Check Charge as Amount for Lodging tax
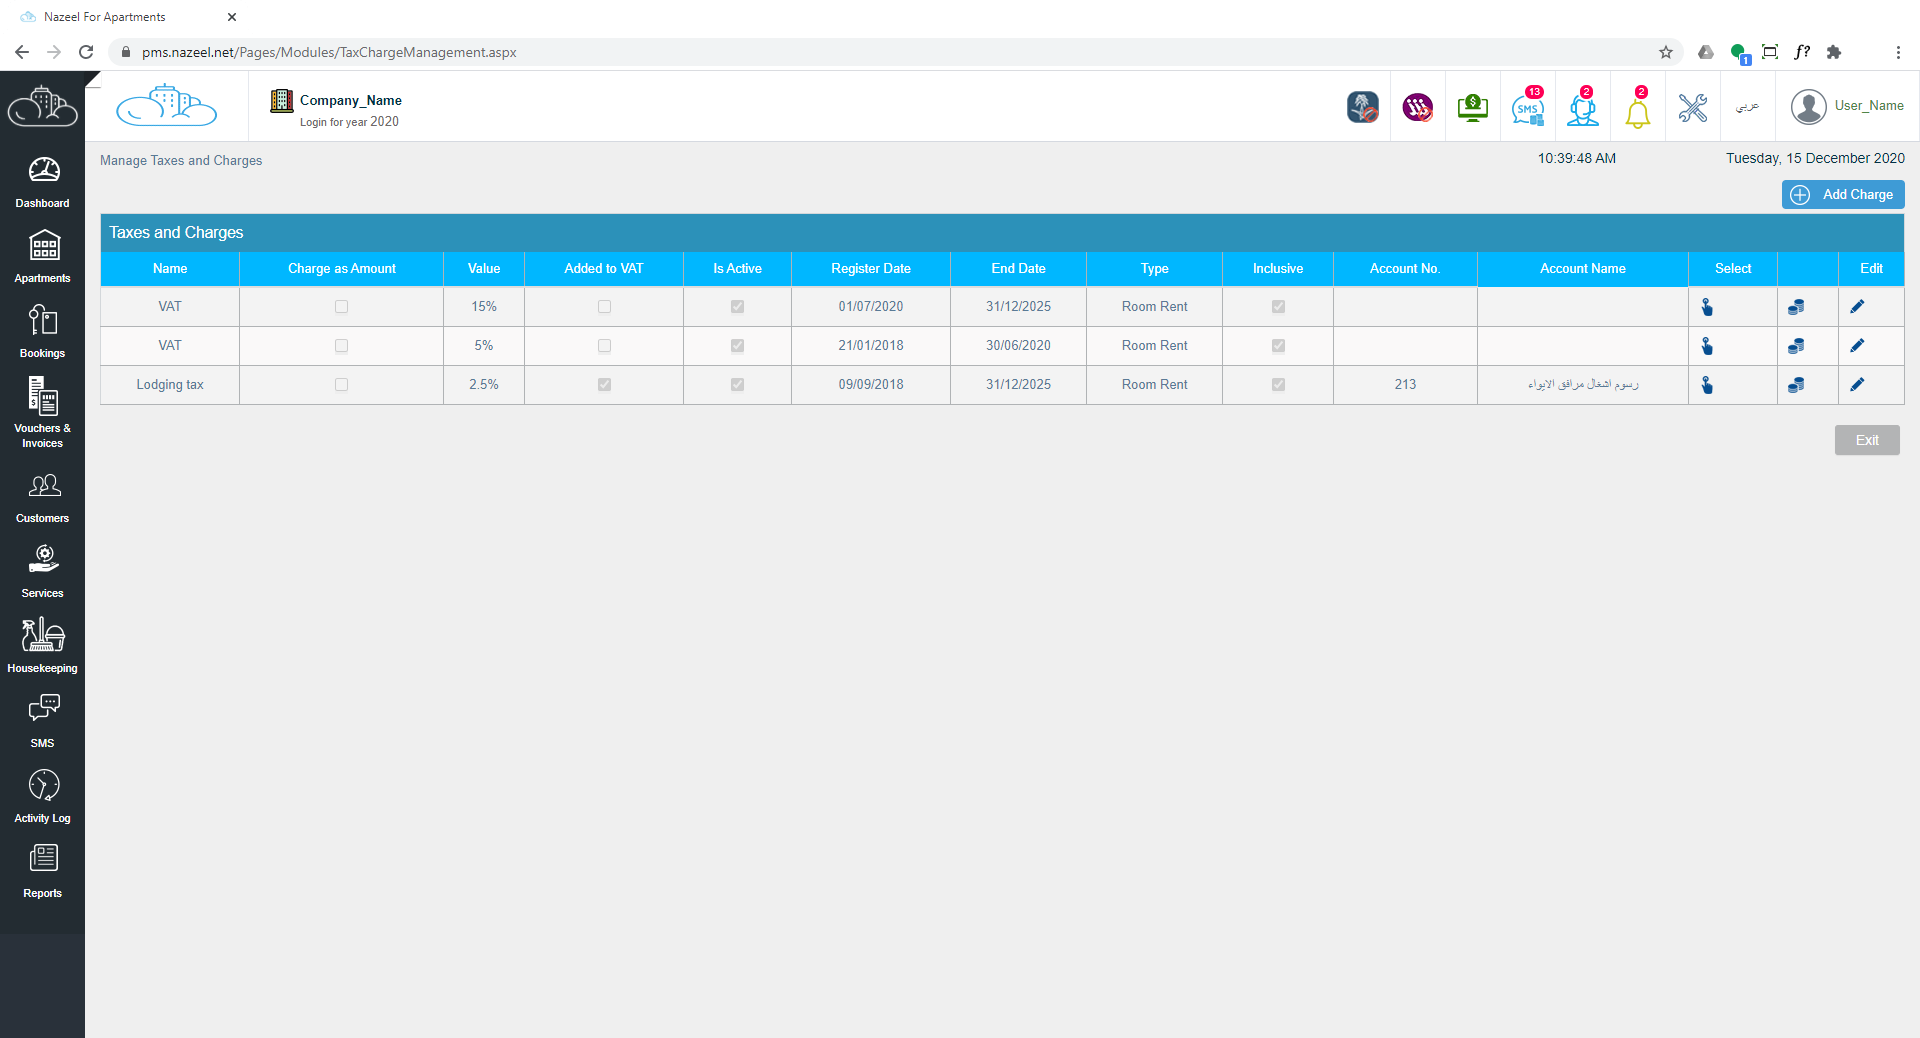 point(341,385)
